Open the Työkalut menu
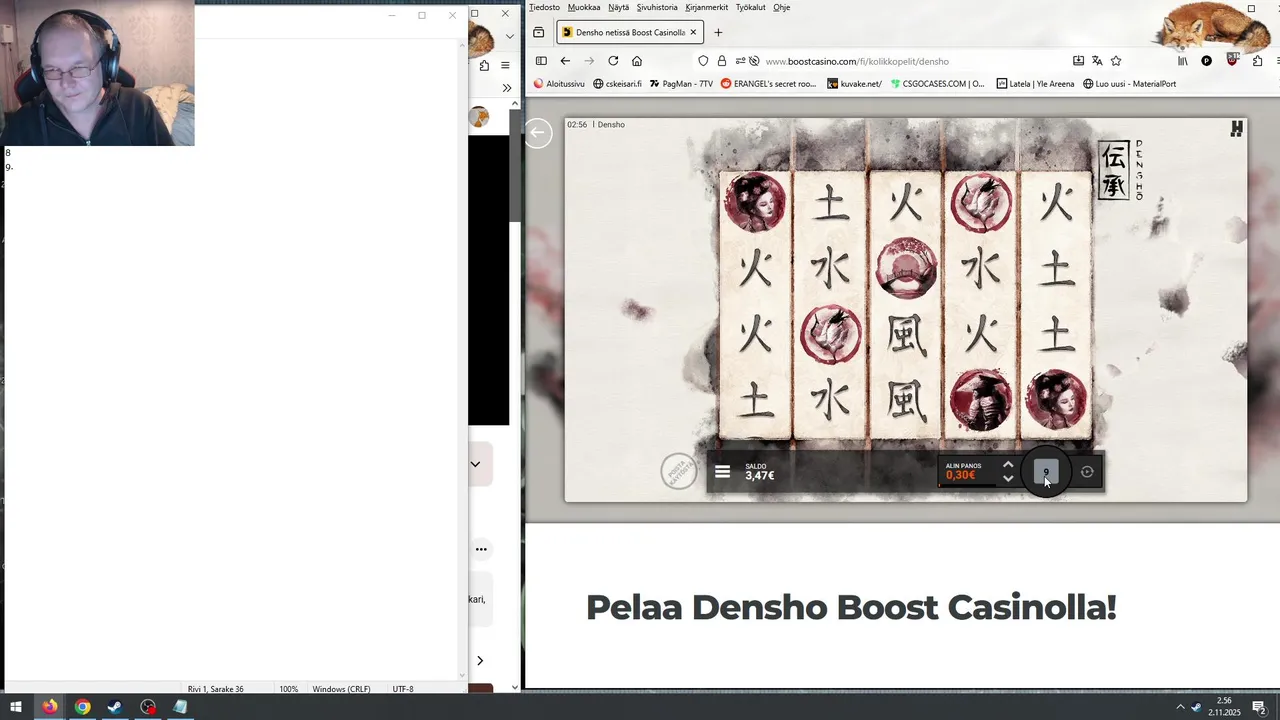The height and width of the screenshot is (720, 1280). click(x=750, y=7)
